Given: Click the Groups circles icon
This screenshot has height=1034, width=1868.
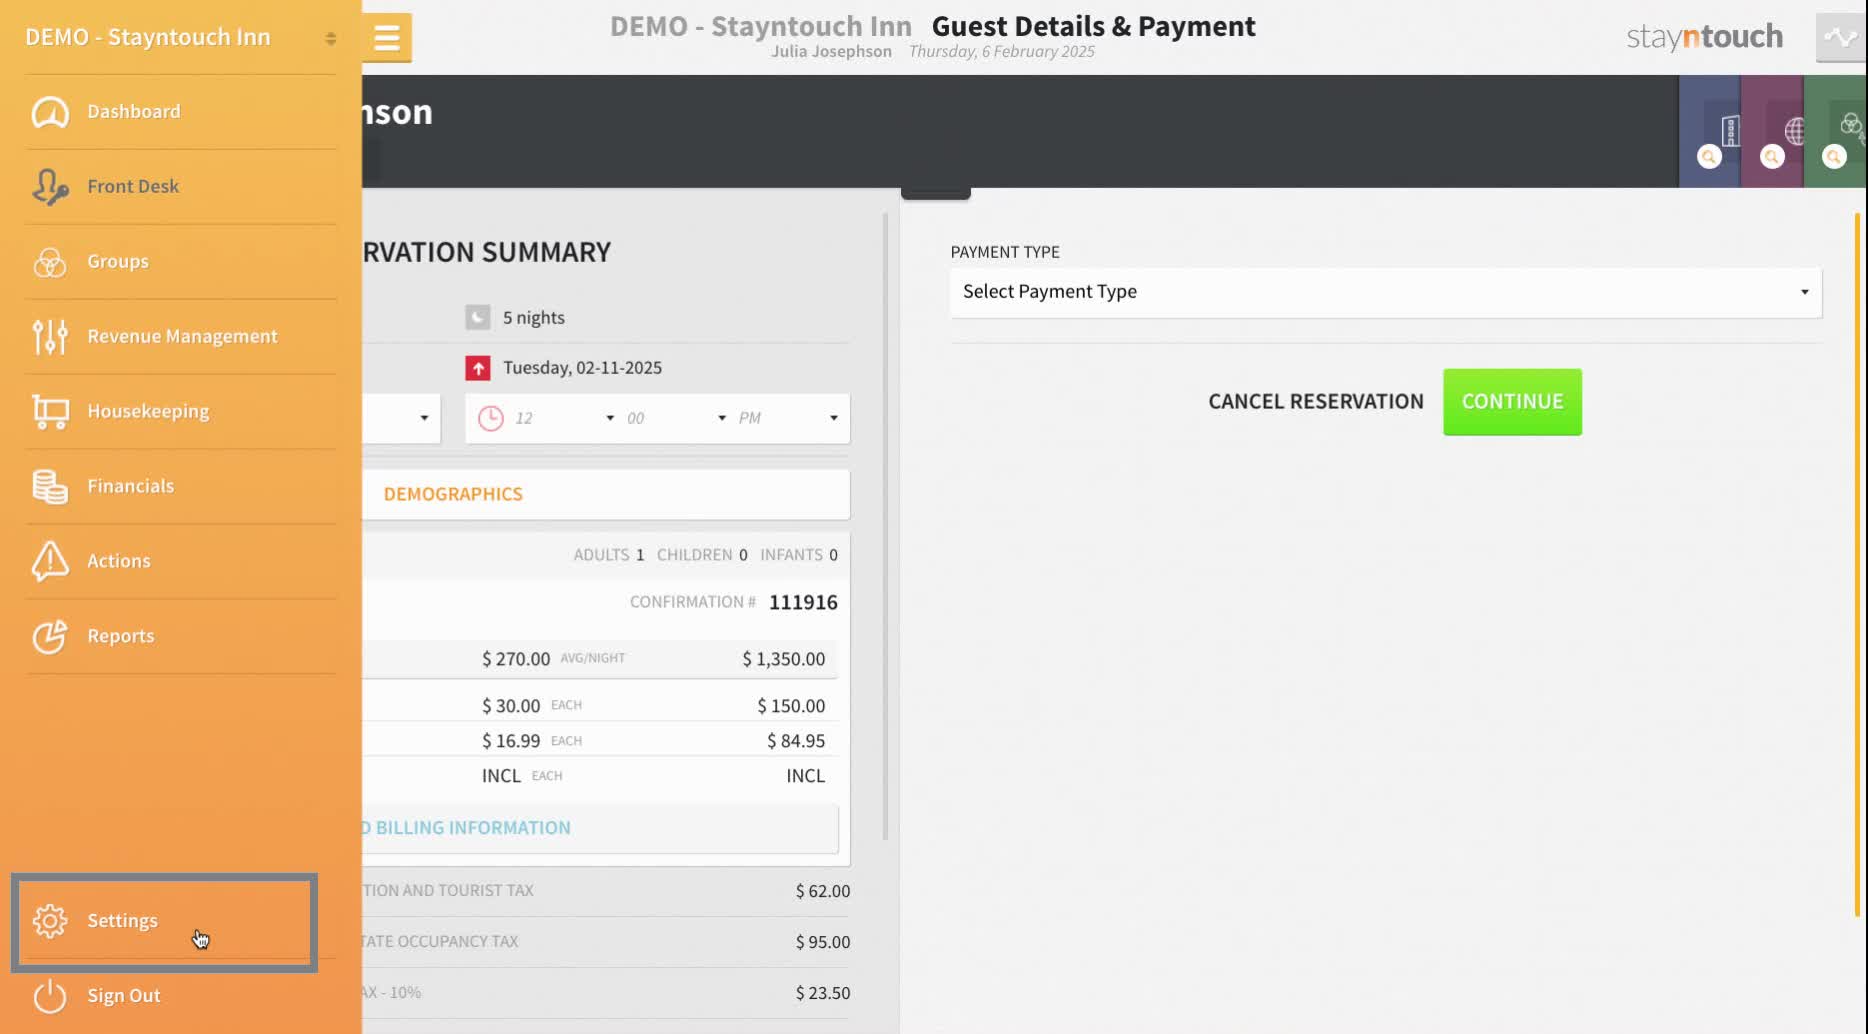Looking at the screenshot, I should (x=50, y=262).
